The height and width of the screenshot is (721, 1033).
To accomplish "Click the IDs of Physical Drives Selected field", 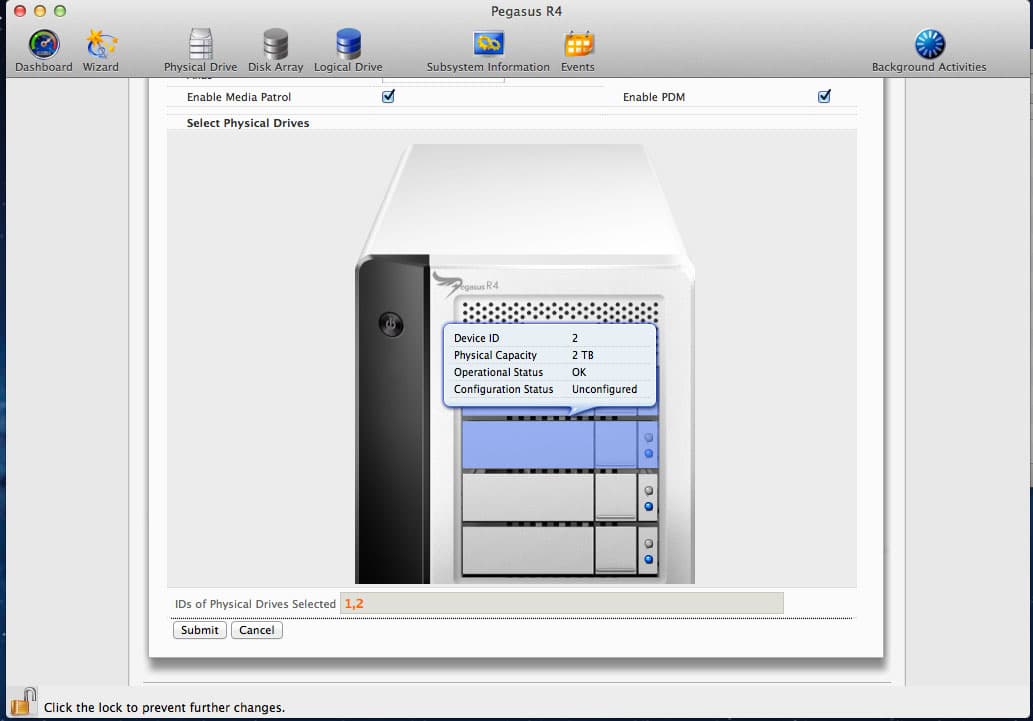I will click(x=561, y=603).
